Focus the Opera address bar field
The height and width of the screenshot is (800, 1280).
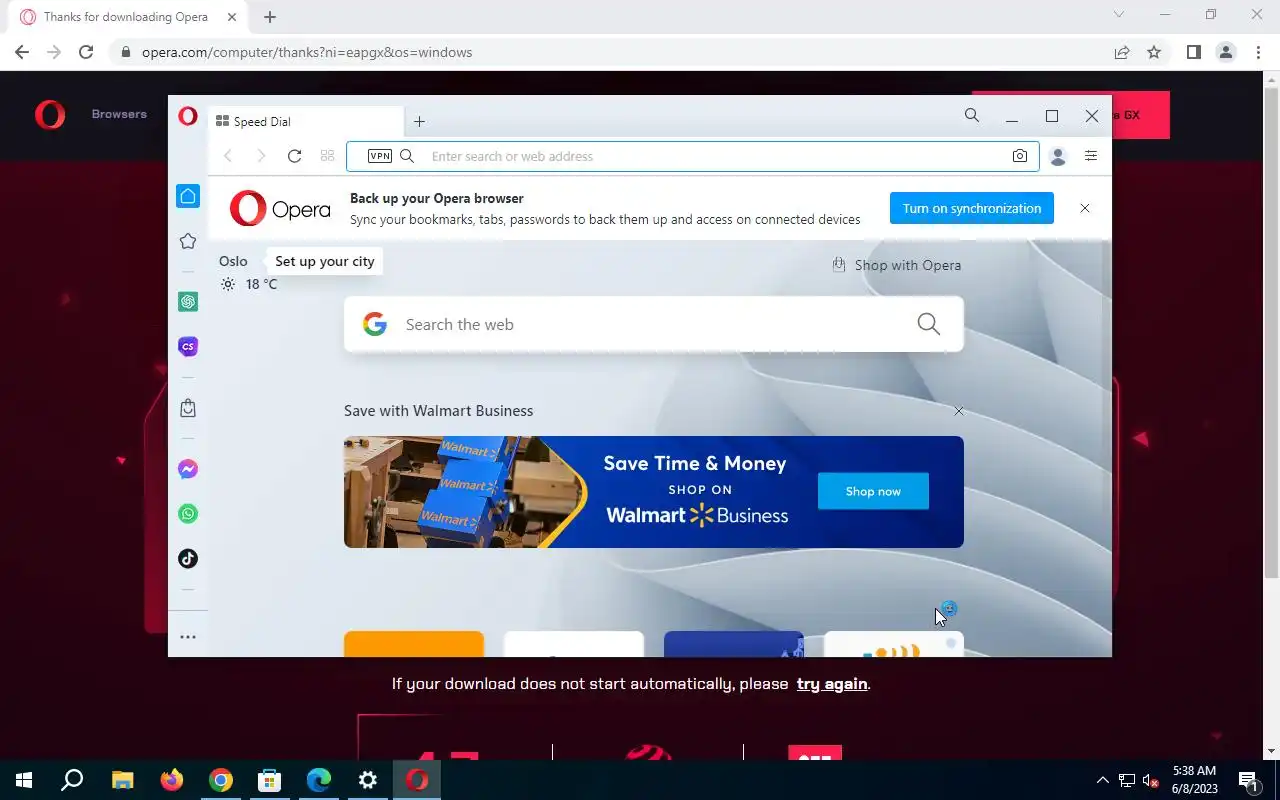(x=693, y=156)
